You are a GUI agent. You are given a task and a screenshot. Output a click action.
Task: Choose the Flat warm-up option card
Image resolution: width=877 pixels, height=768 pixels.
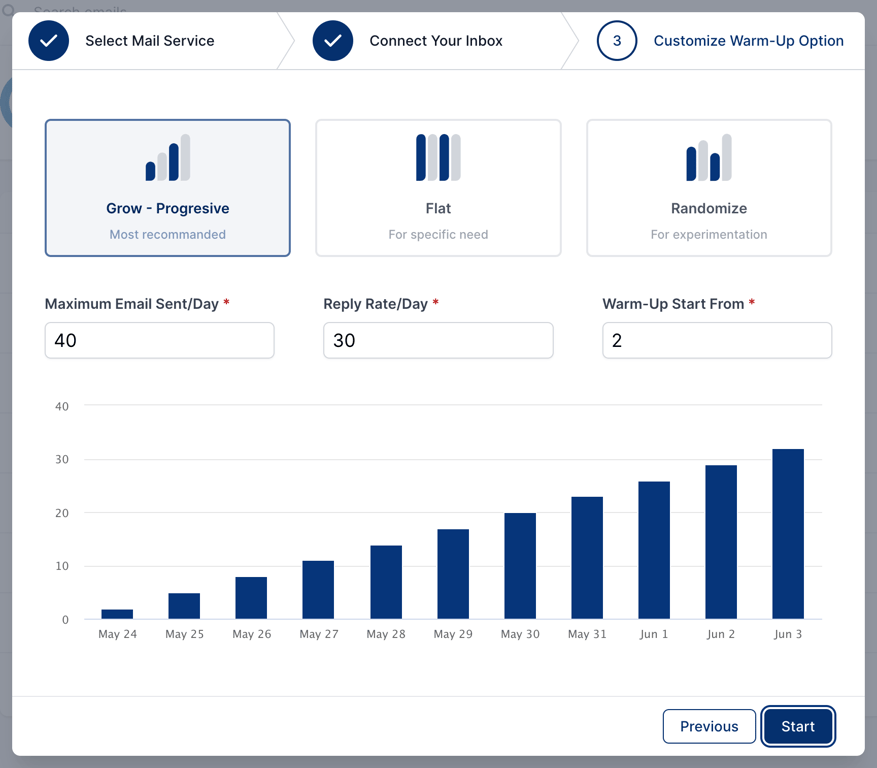point(438,188)
